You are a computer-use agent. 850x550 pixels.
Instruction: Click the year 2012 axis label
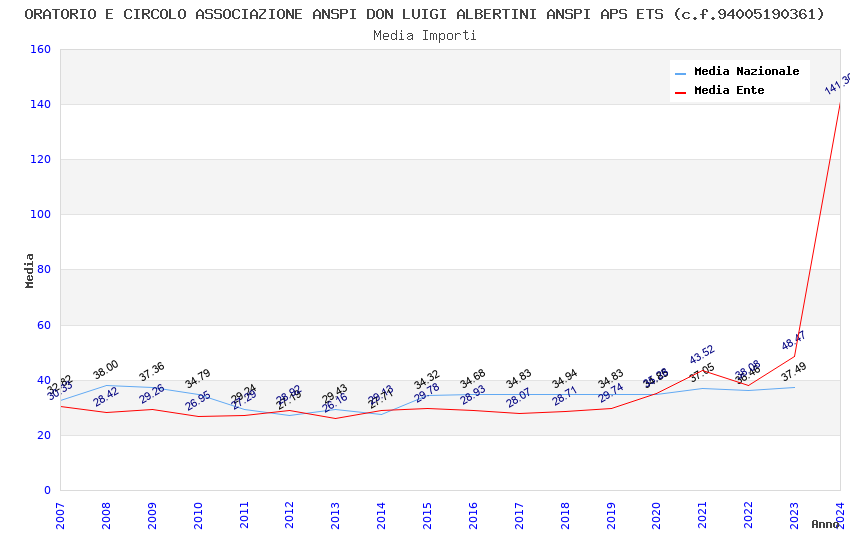point(289,515)
